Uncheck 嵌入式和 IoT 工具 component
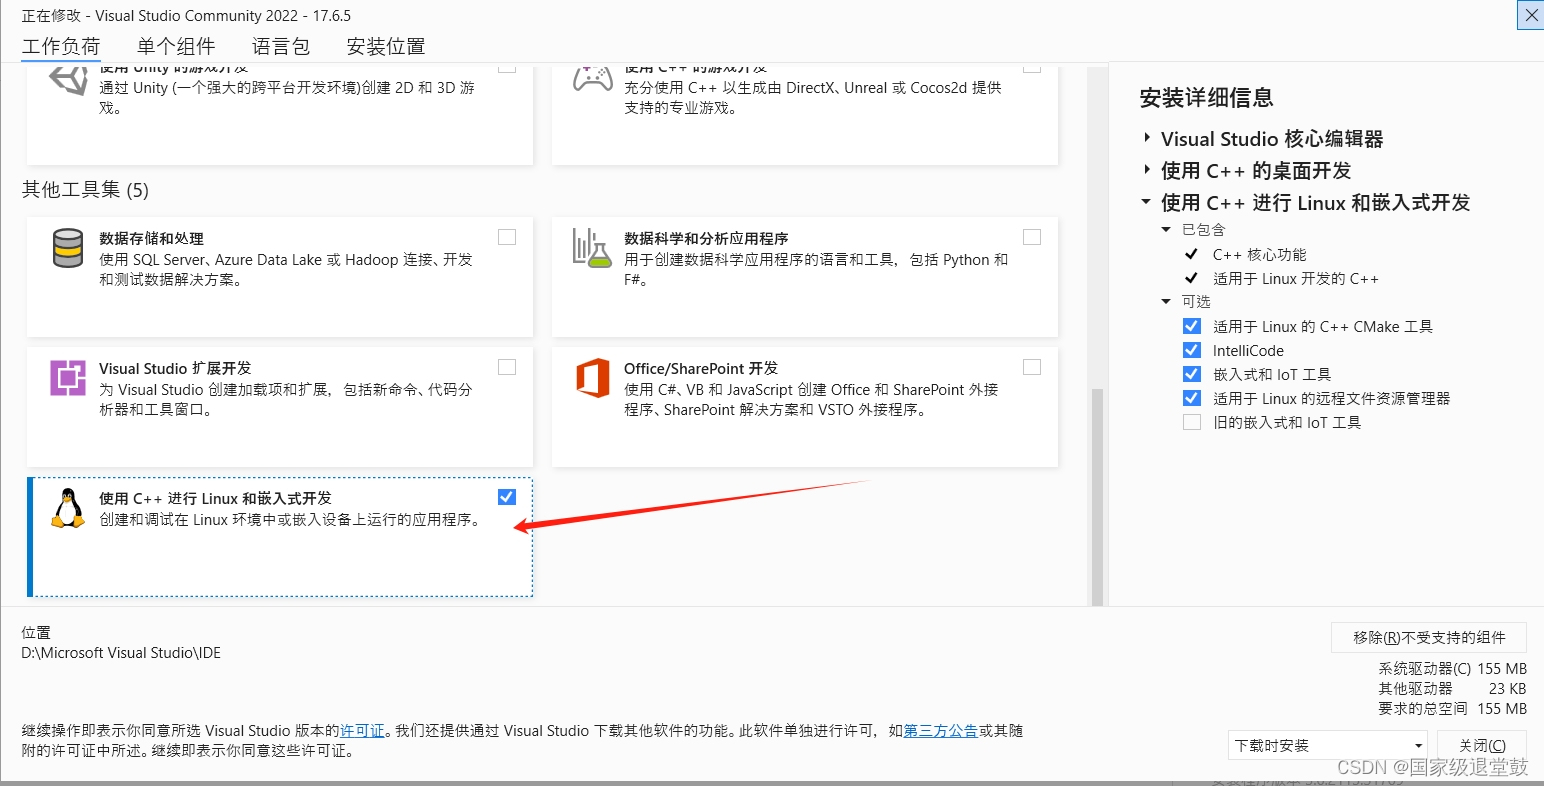The image size is (1544, 786). [x=1191, y=374]
